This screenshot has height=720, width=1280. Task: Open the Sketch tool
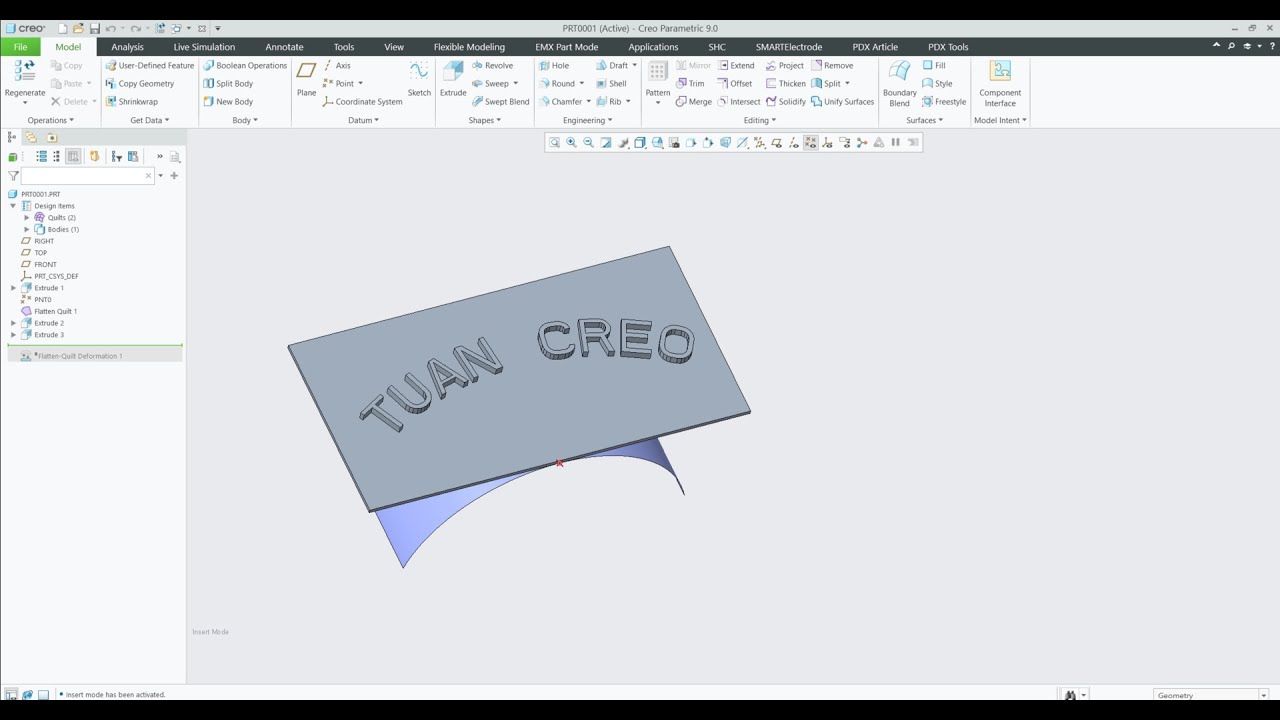coord(419,79)
